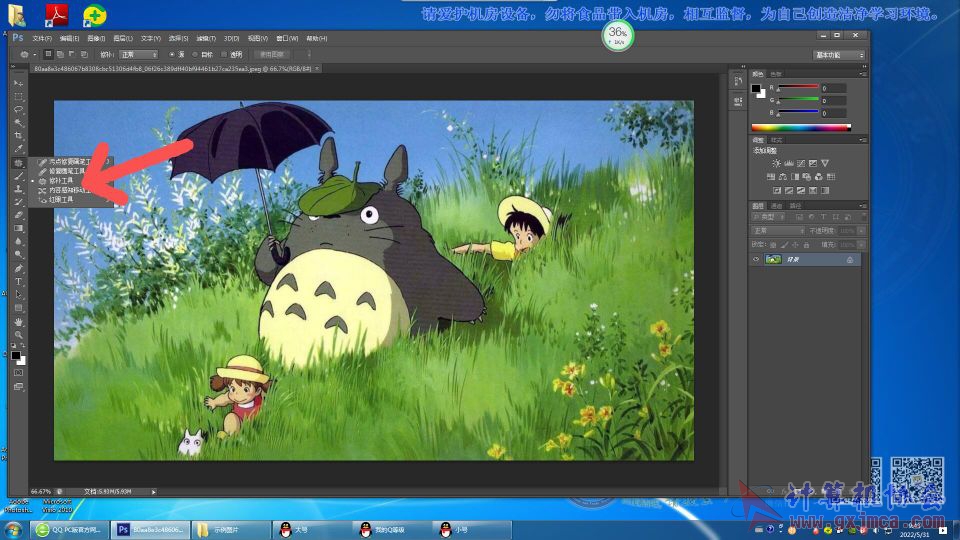This screenshot has width=960, height=540.
Task: Click the Patch tool button in toolbox
Action: pos(18,163)
